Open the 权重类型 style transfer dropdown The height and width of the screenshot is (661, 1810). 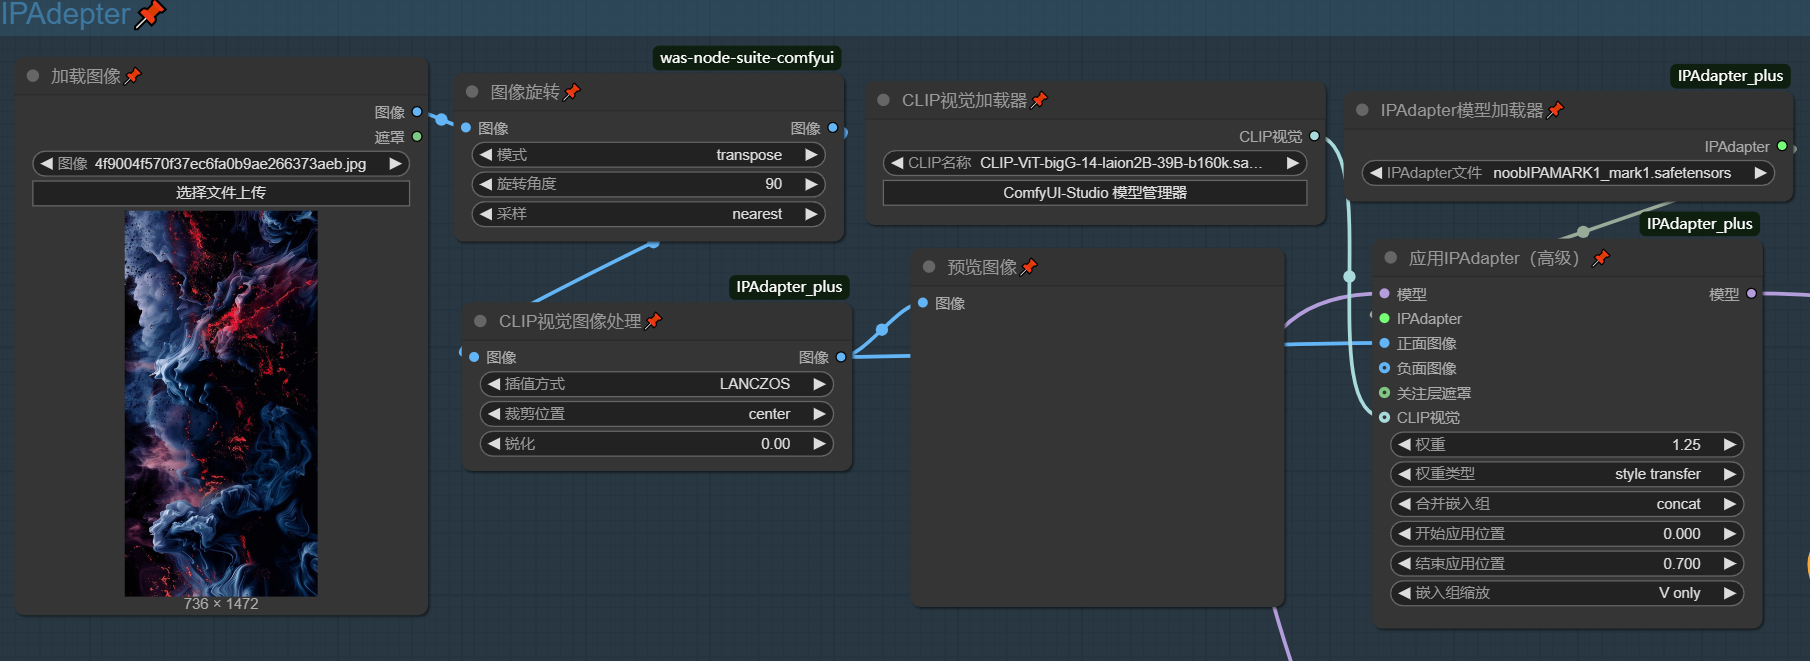tap(1566, 474)
